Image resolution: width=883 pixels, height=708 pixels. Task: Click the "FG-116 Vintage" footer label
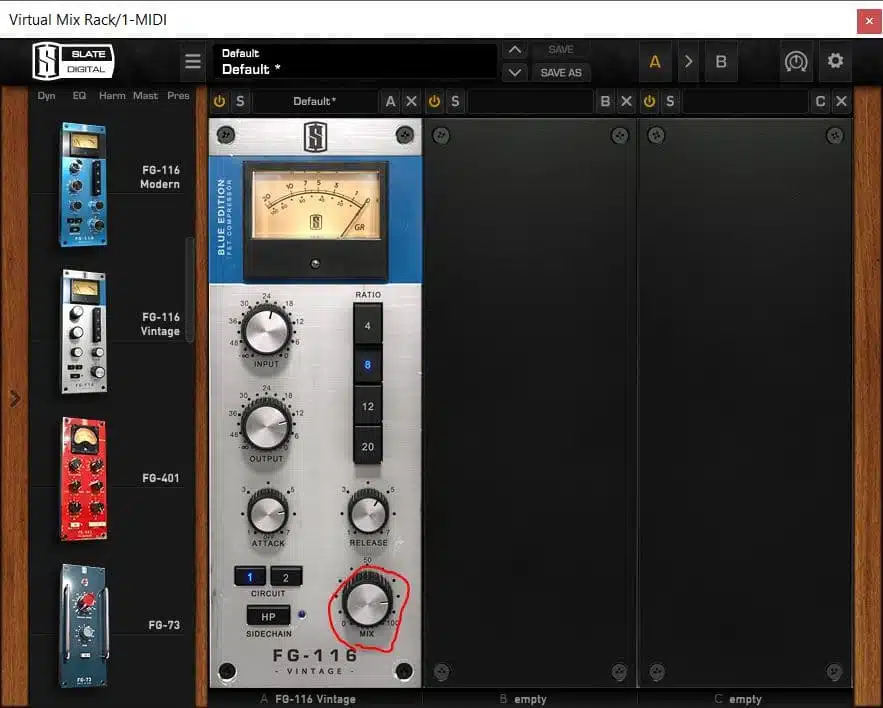click(315, 699)
